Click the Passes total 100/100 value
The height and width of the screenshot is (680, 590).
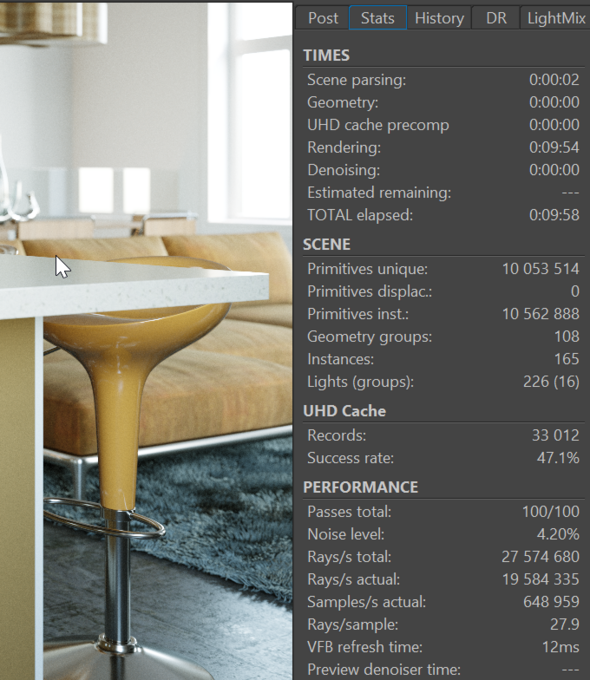551,512
